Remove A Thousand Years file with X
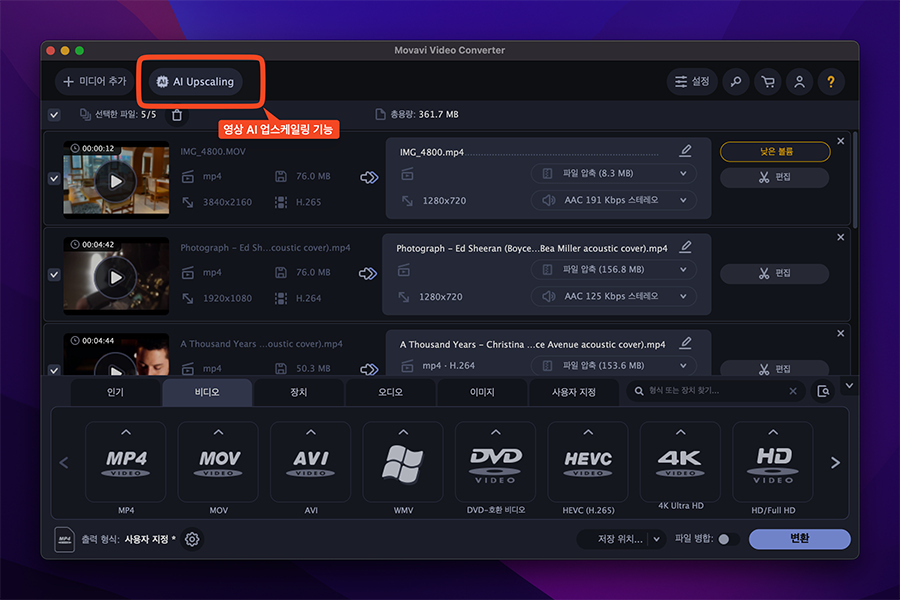 (x=840, y=334)
